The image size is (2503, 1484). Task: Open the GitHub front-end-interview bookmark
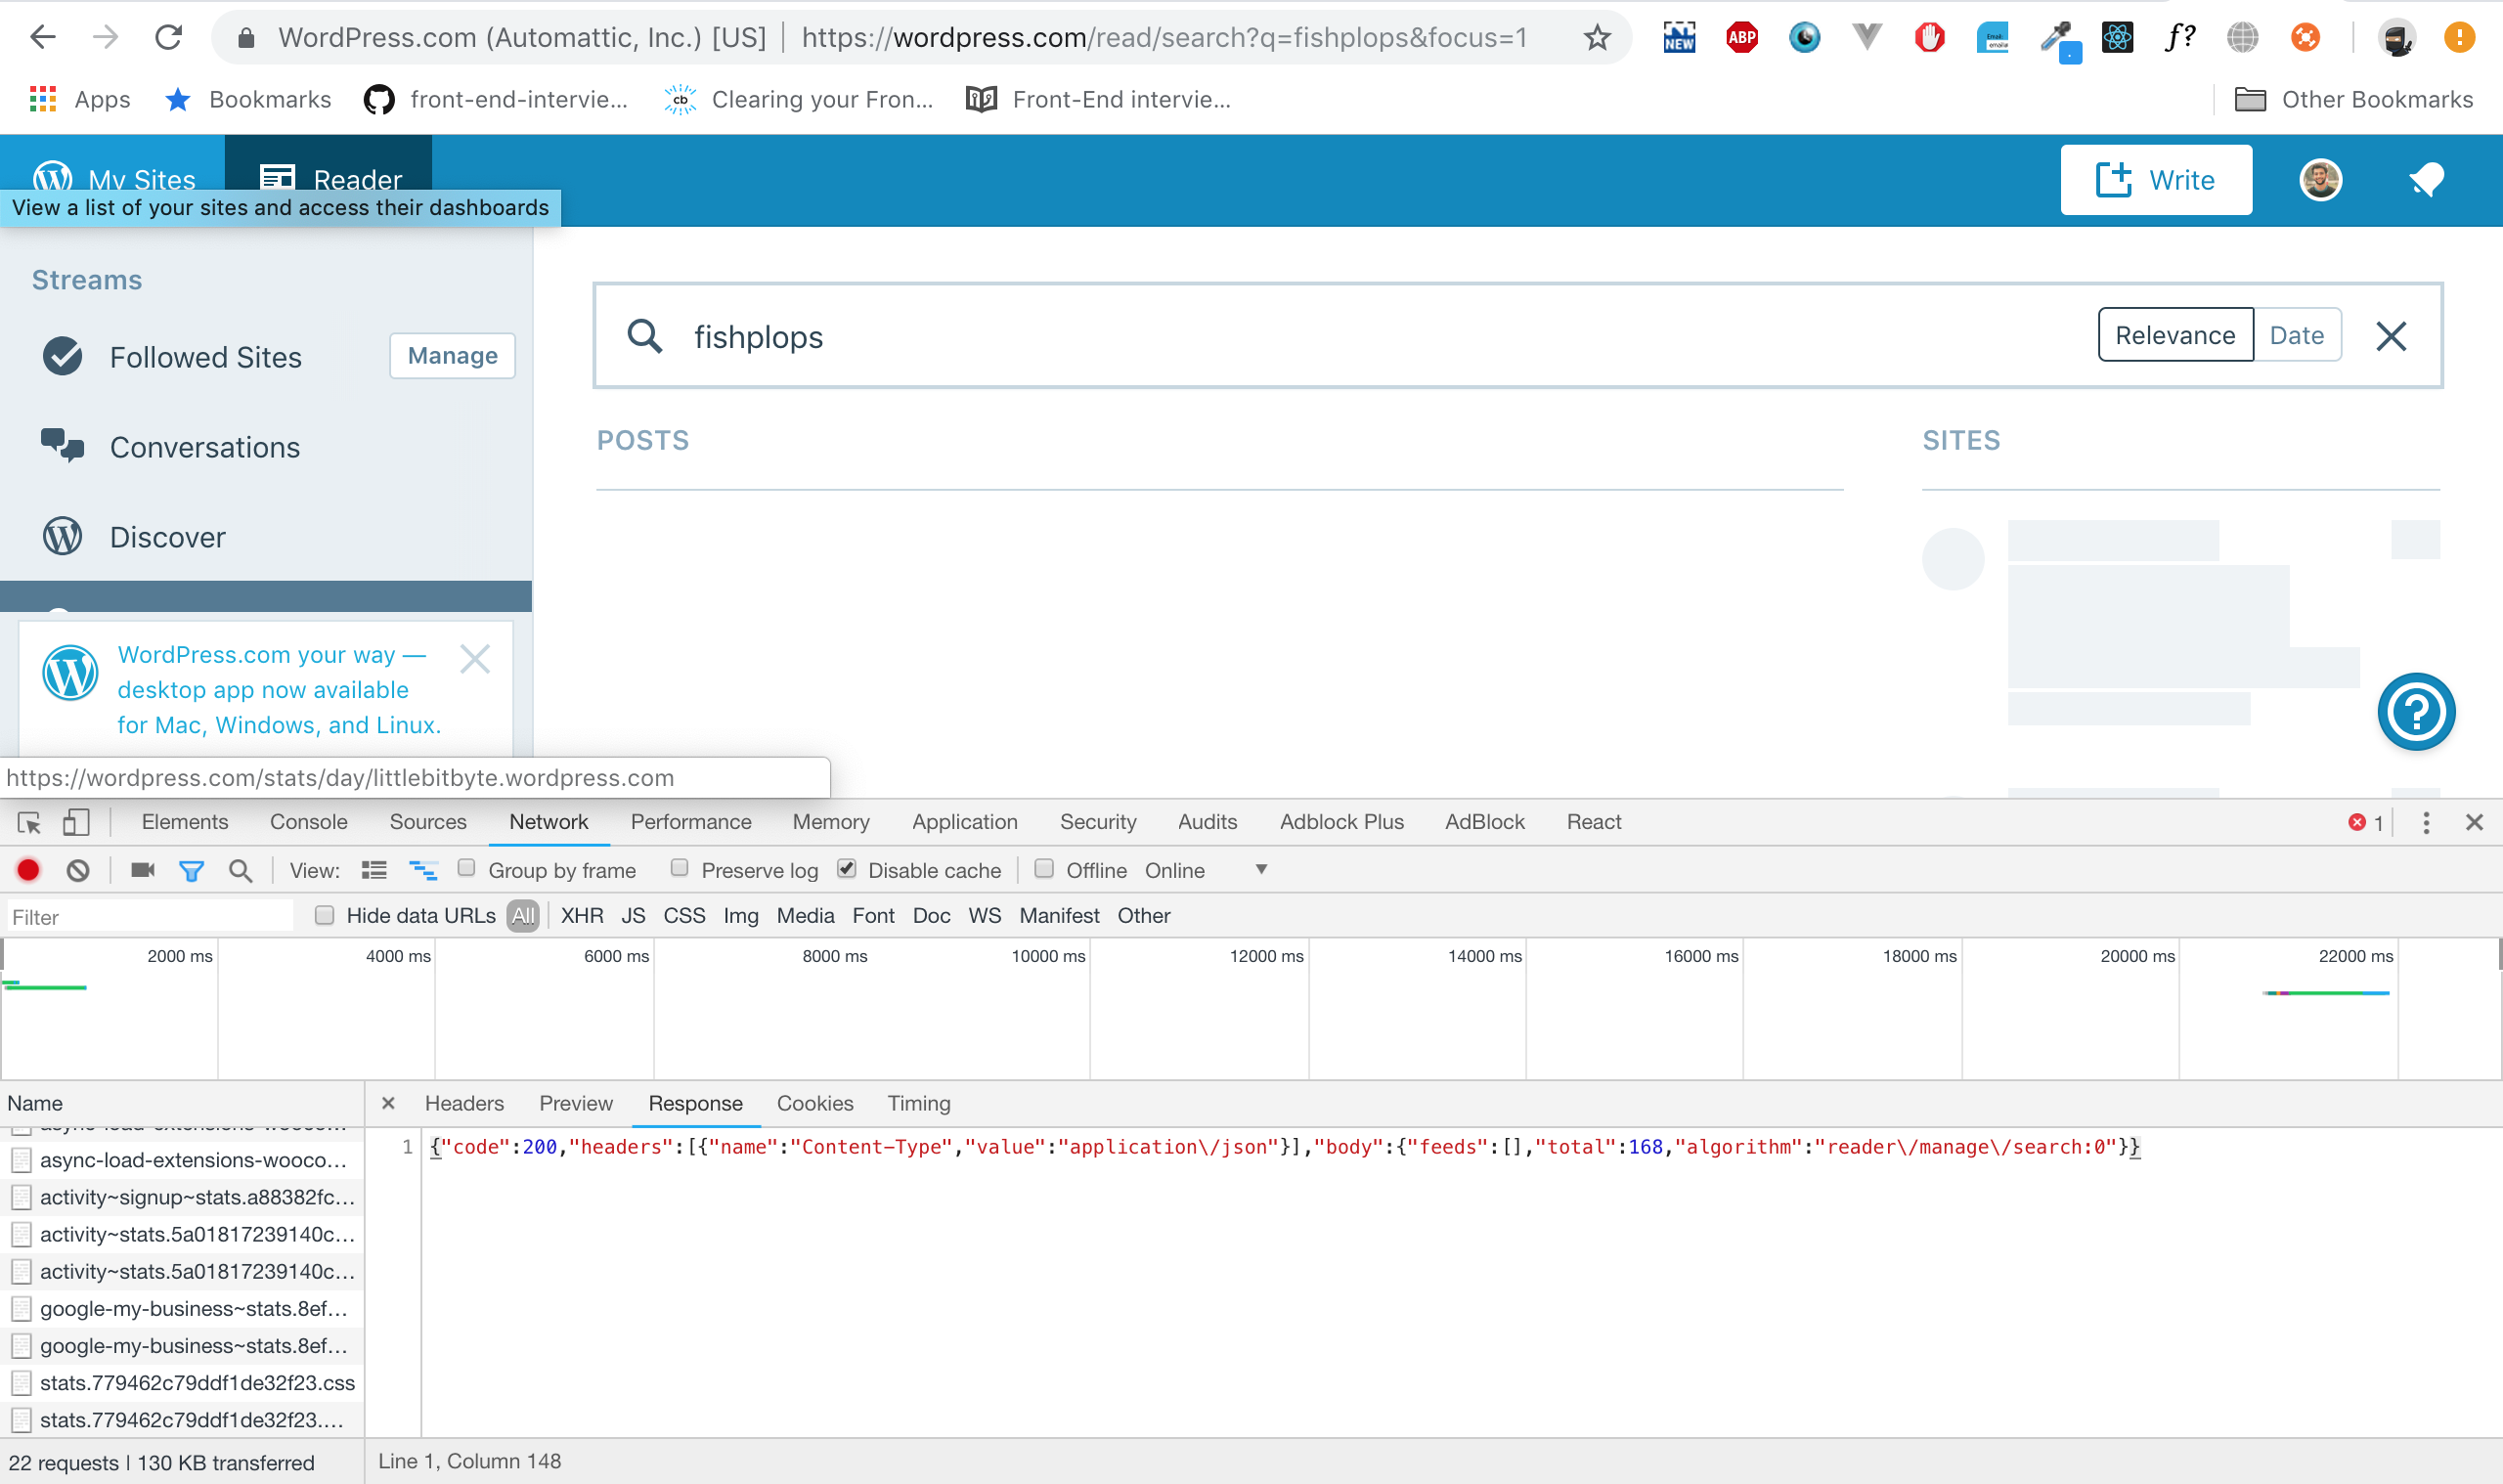[496, 99]
